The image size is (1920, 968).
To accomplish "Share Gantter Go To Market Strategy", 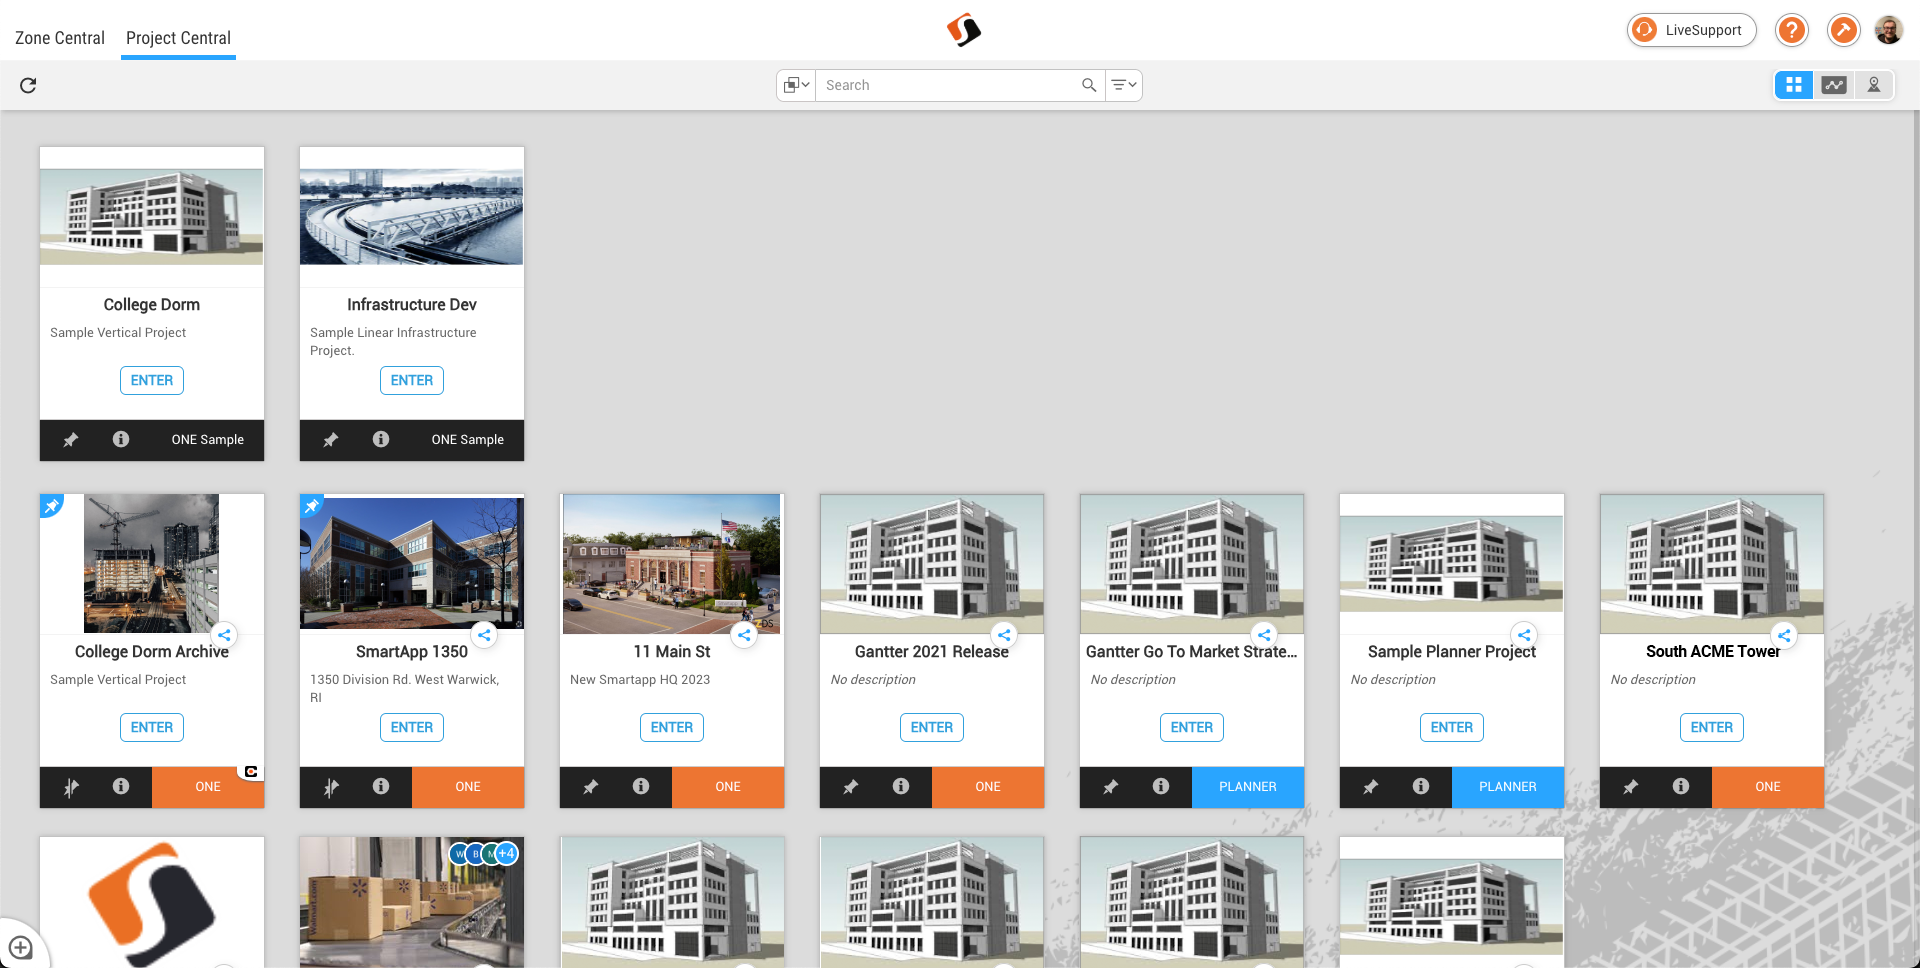I will pos(1264,635).
